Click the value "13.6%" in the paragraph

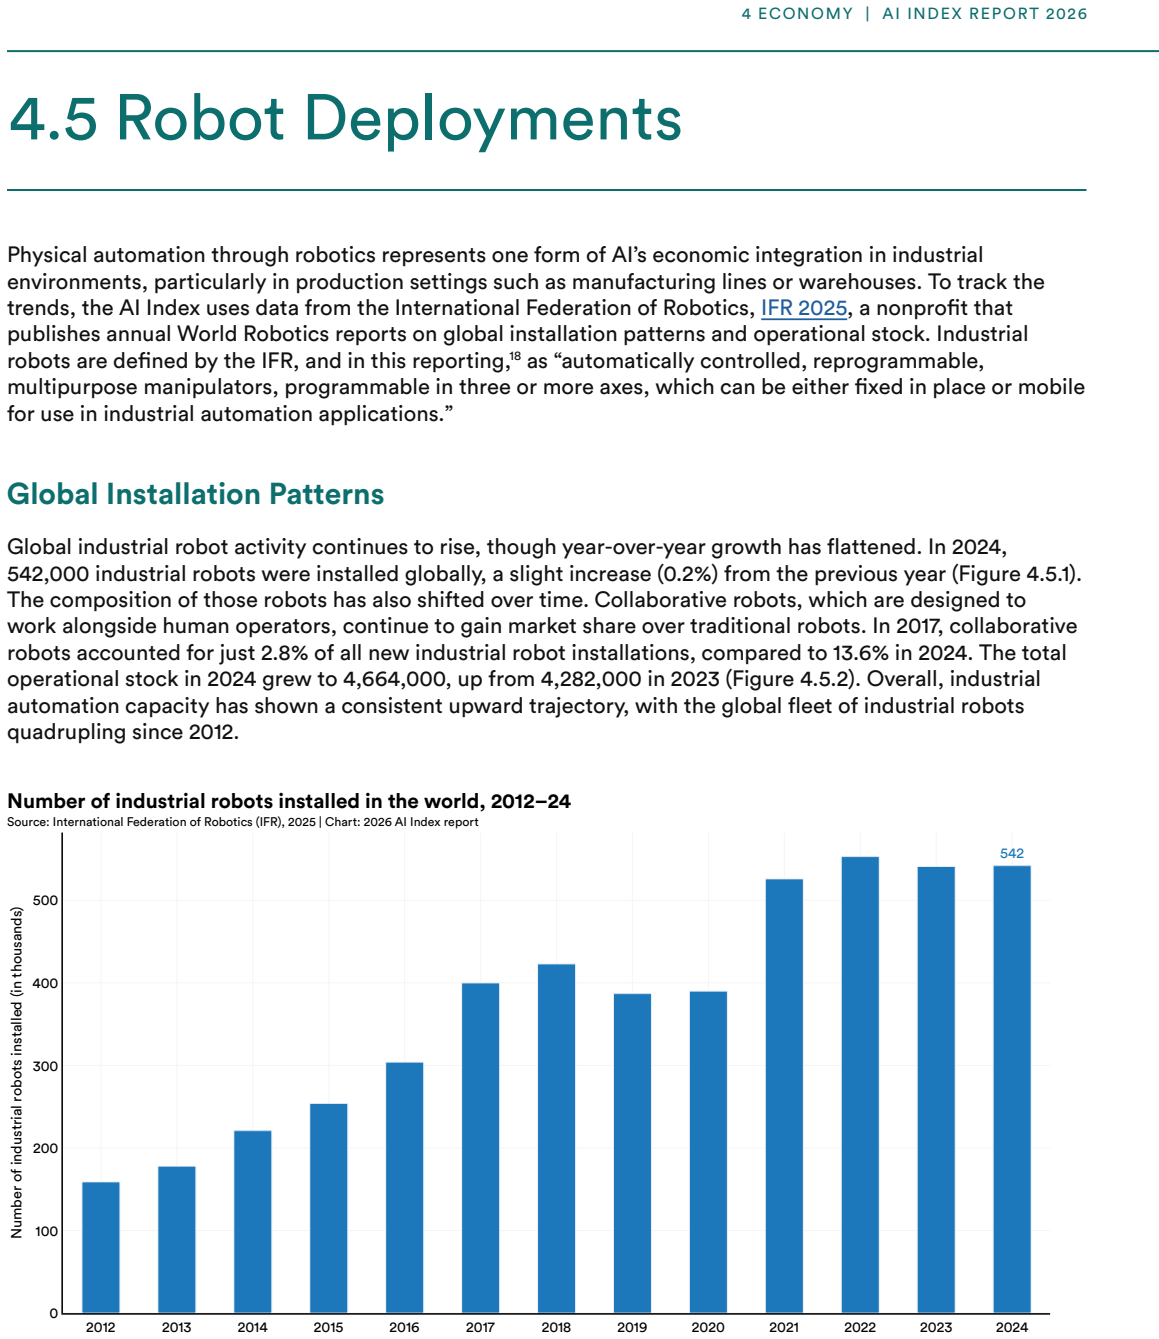pyautogui.click(x=860, y=653)
